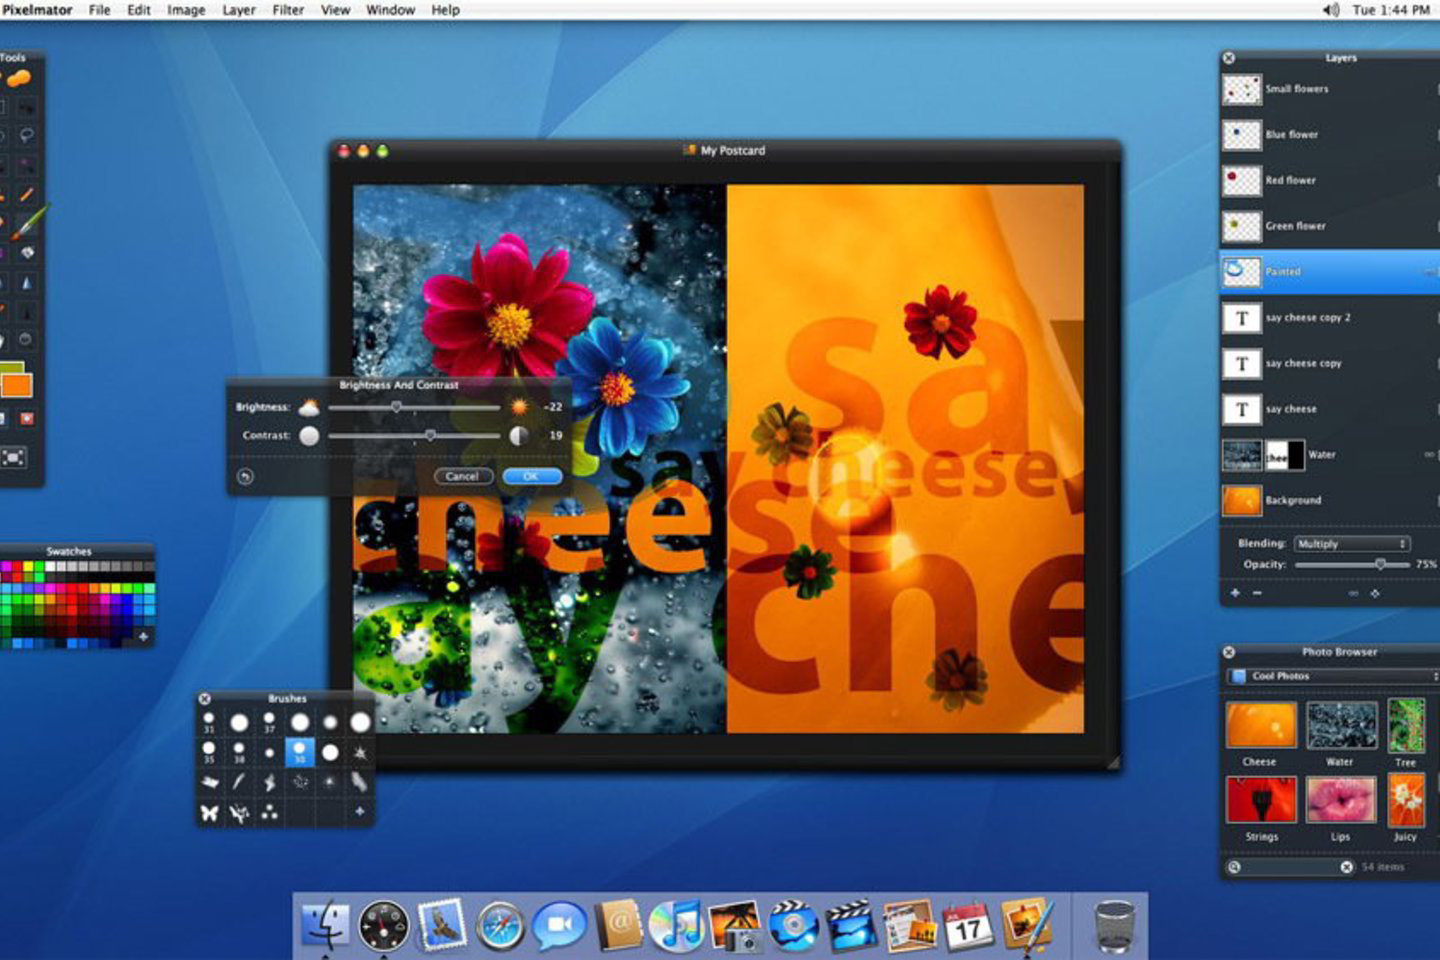Pick the three-dots brush in Brushes palette

269,813
